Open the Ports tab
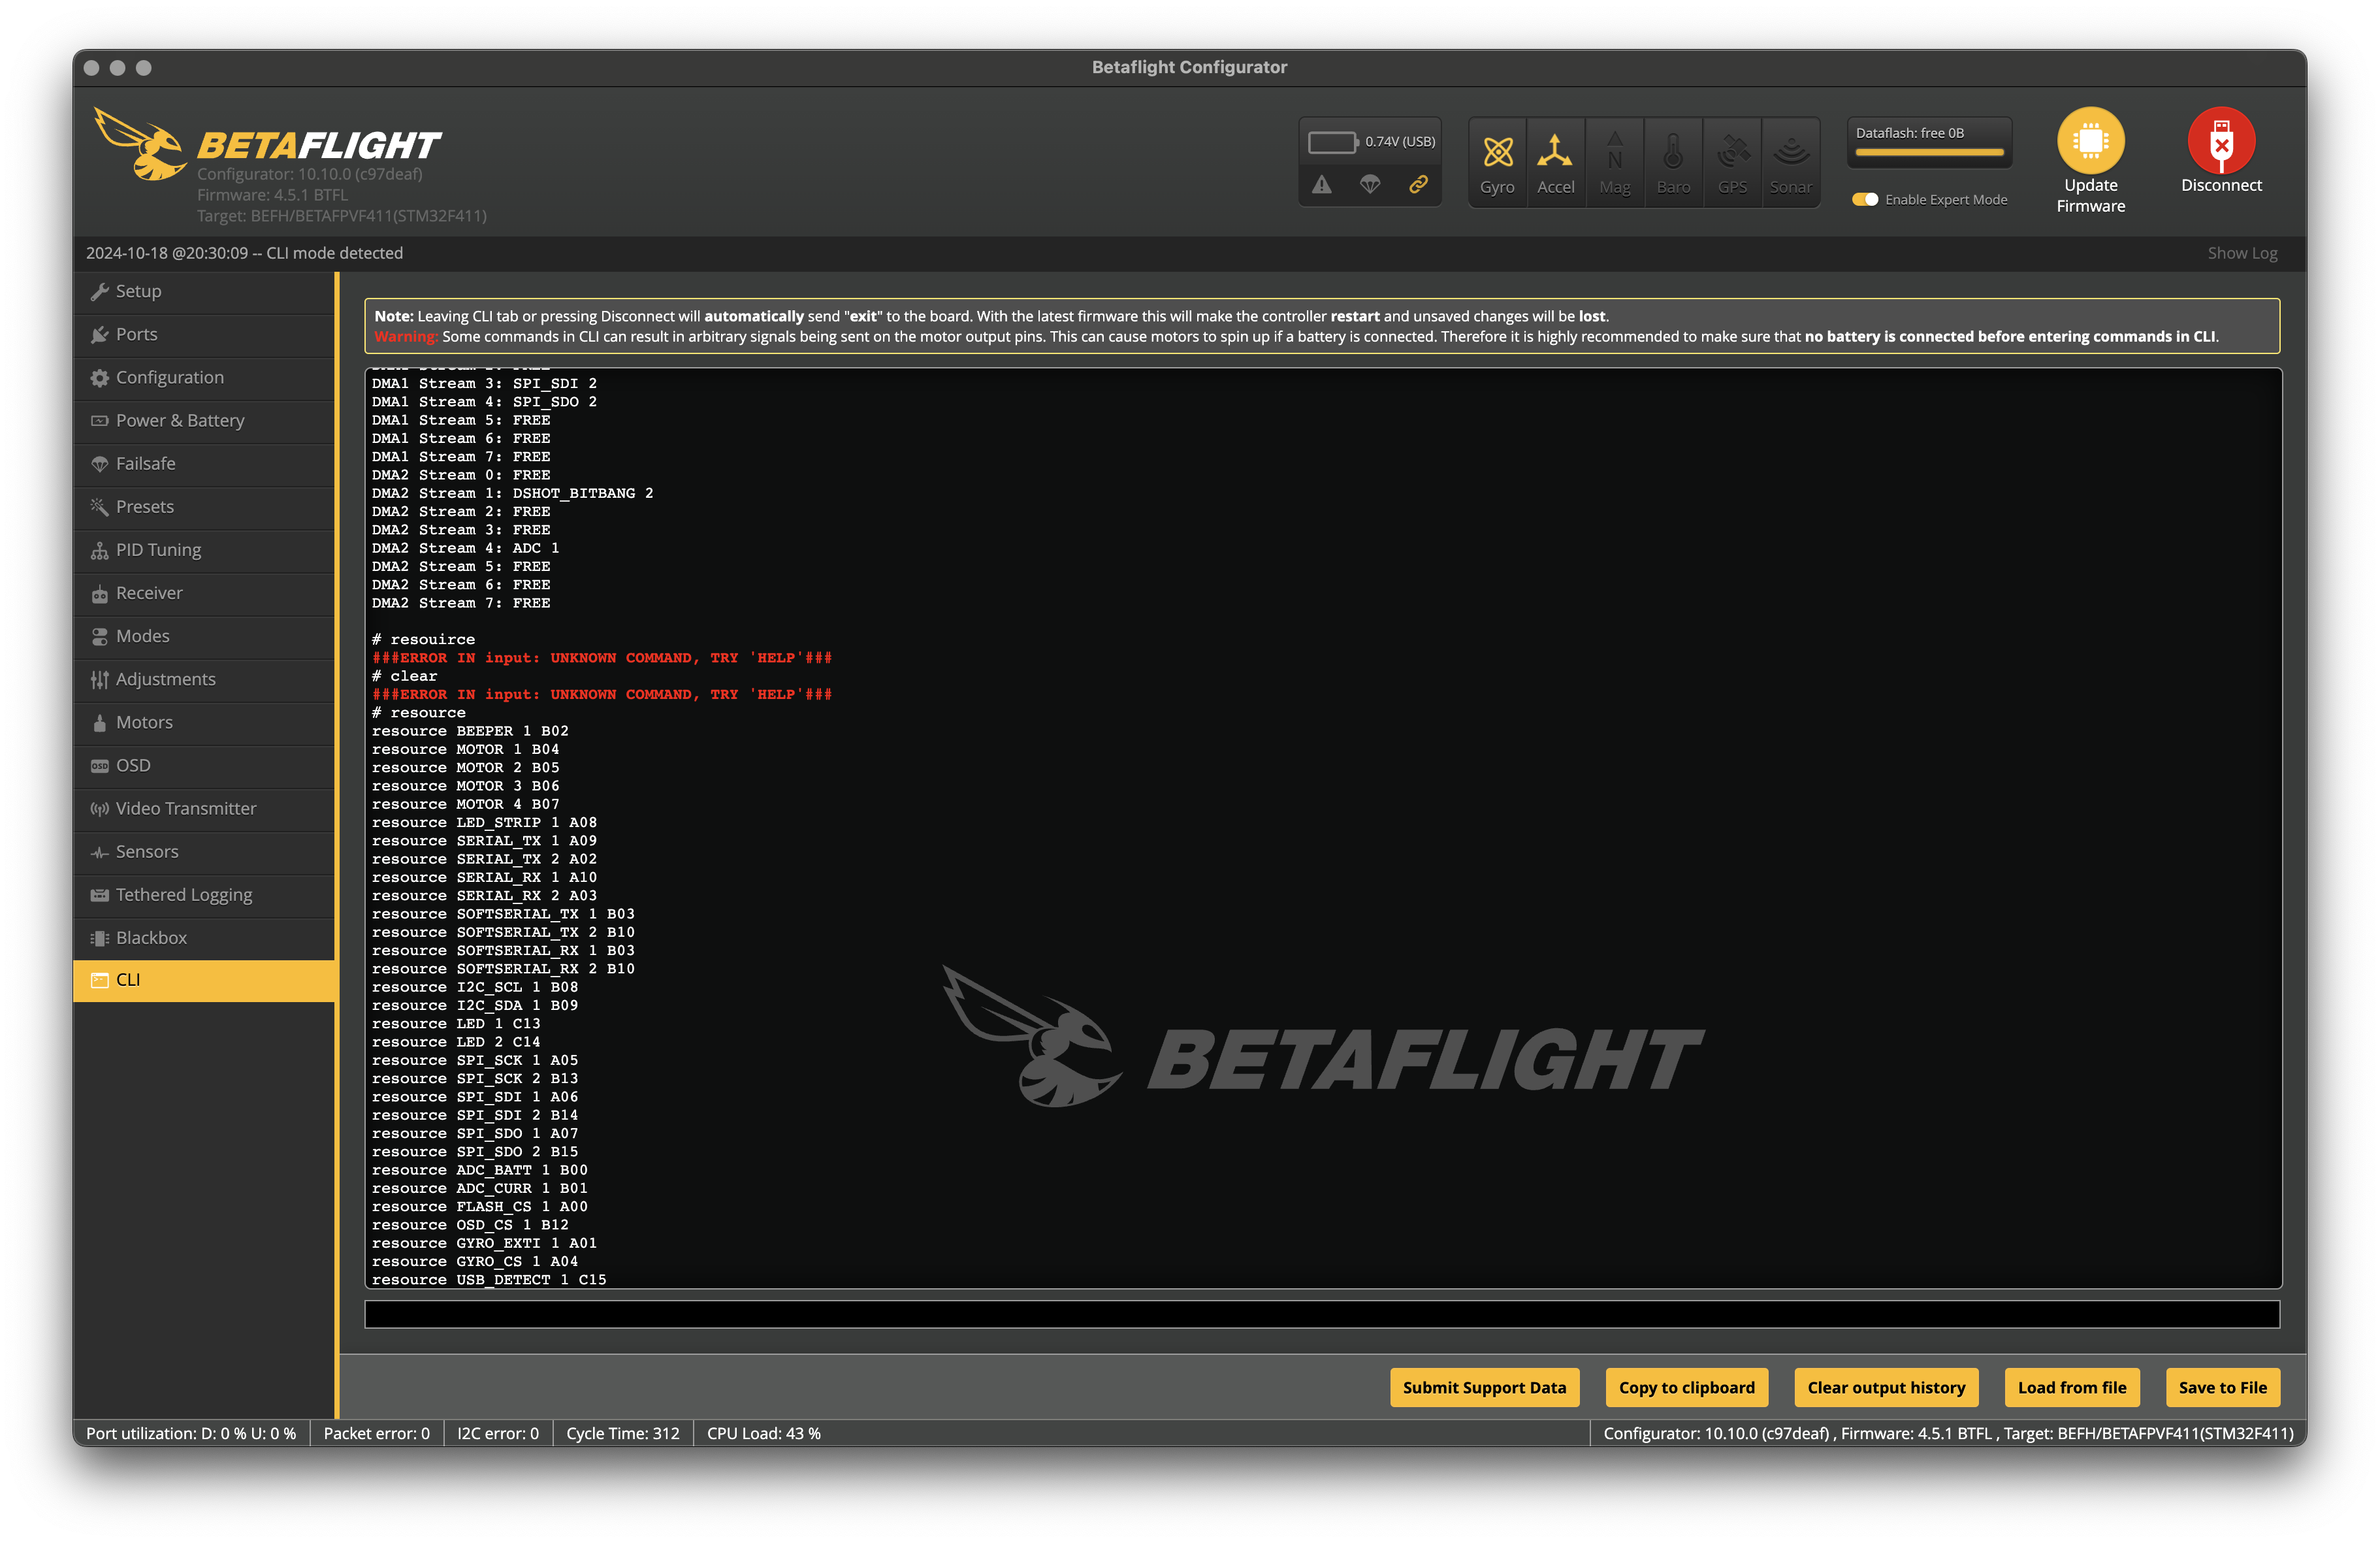Image resolution: width=2380 pixels, height=1543 pixels. click(204, 334)
